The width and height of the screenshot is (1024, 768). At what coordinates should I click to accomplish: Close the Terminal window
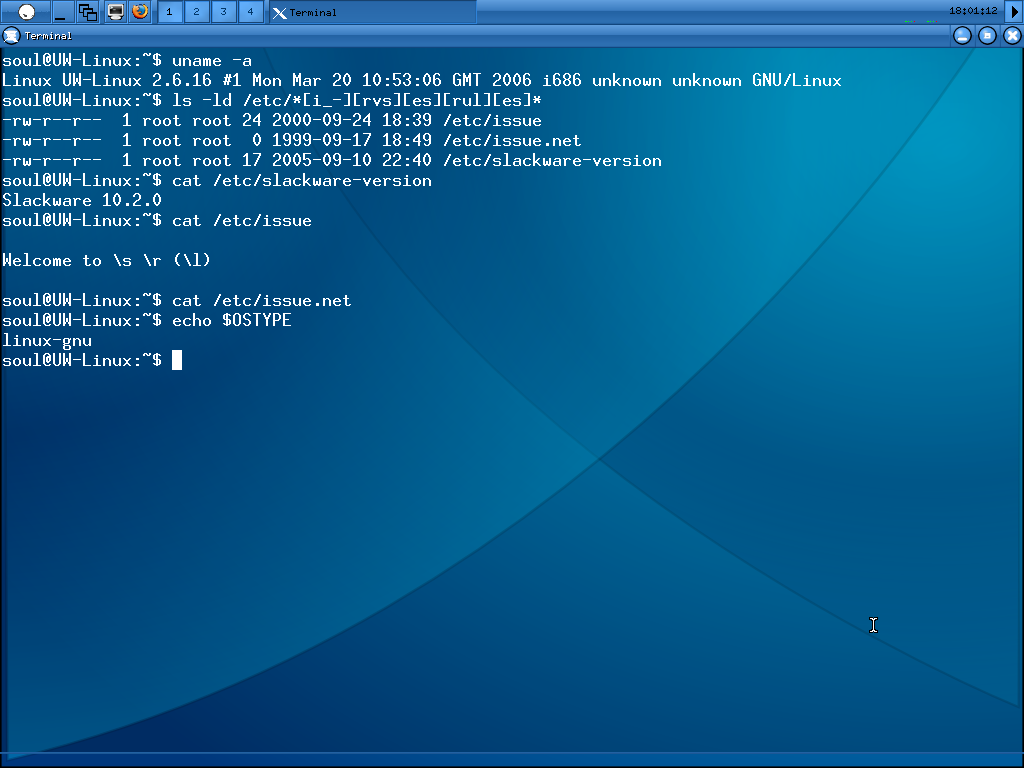point(1012,35)
